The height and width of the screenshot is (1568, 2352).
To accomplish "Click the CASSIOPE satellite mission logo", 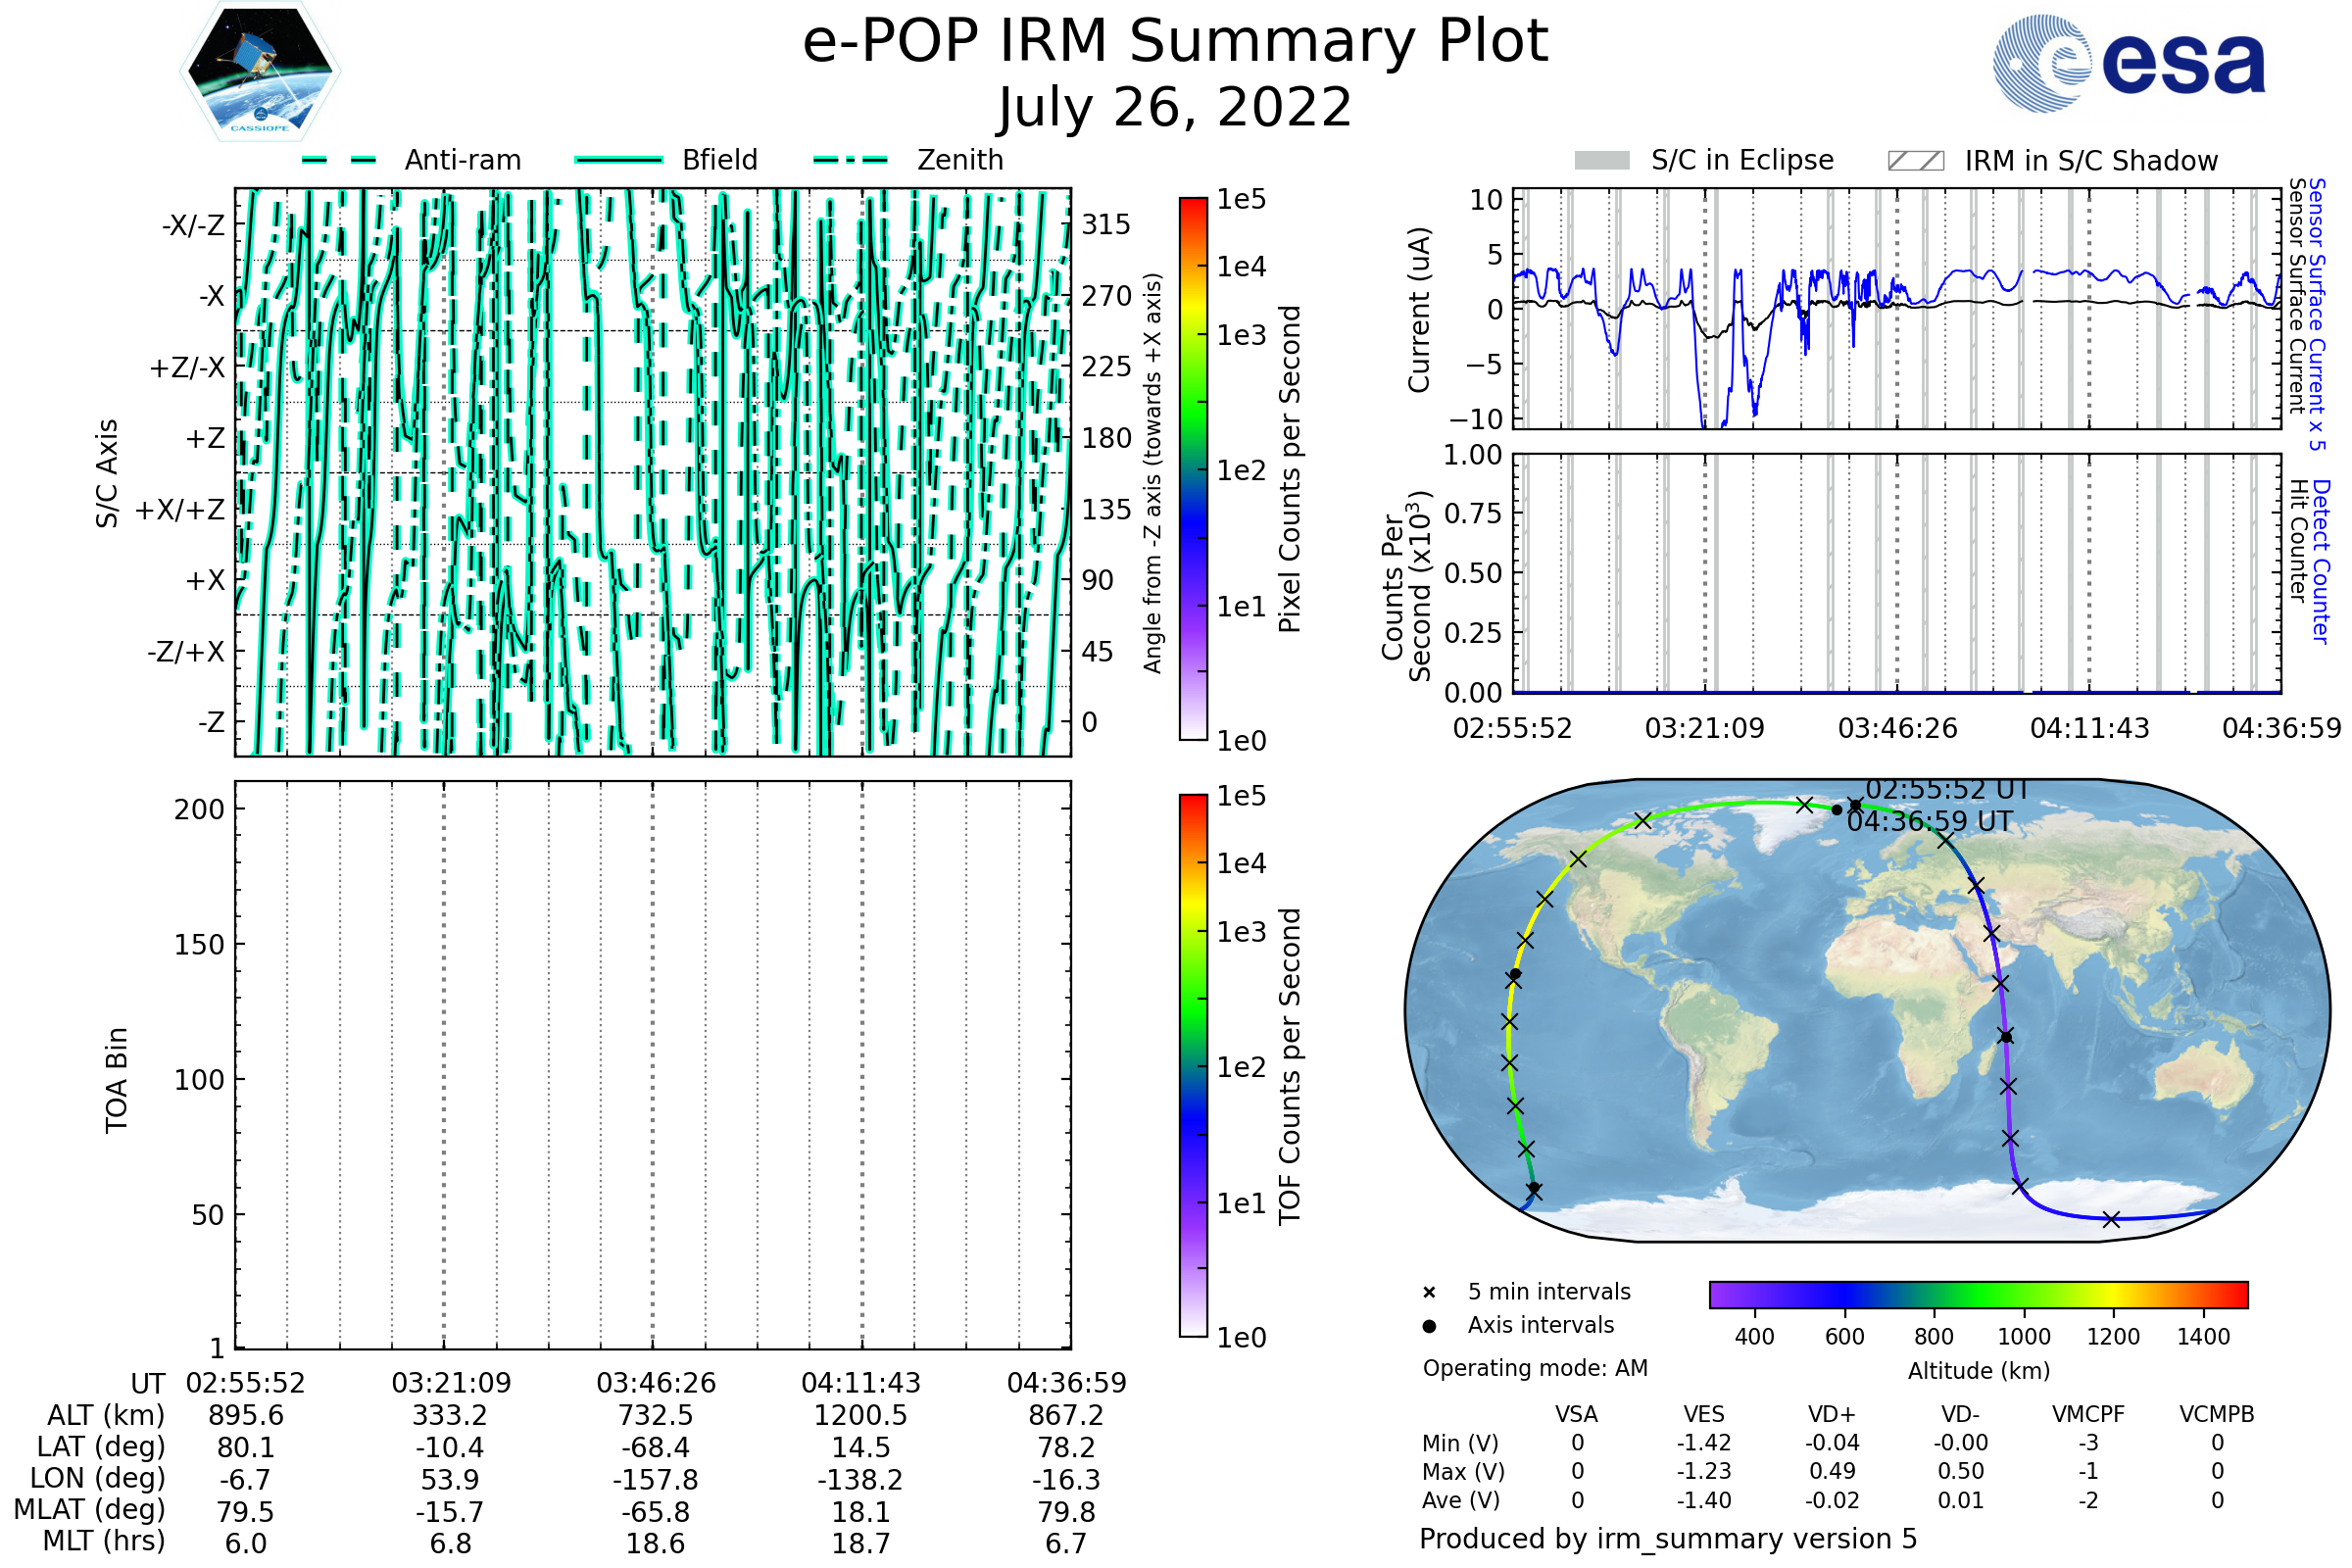I will 260,73.
